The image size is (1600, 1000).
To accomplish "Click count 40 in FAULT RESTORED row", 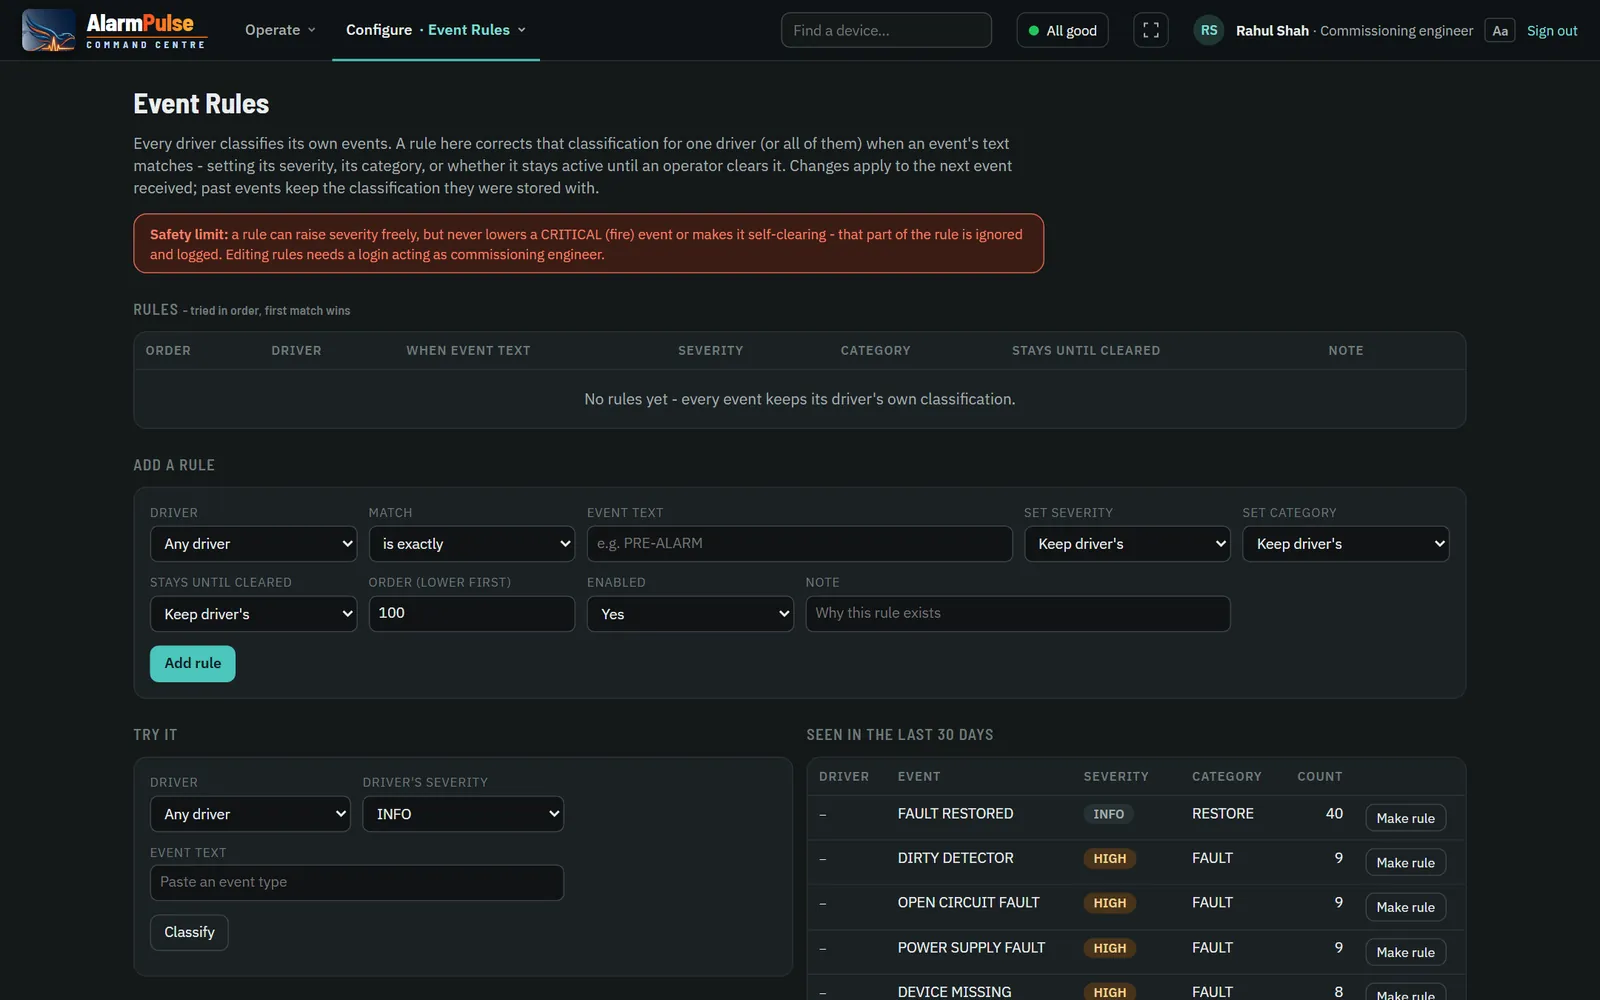I will pos(1334,813).
